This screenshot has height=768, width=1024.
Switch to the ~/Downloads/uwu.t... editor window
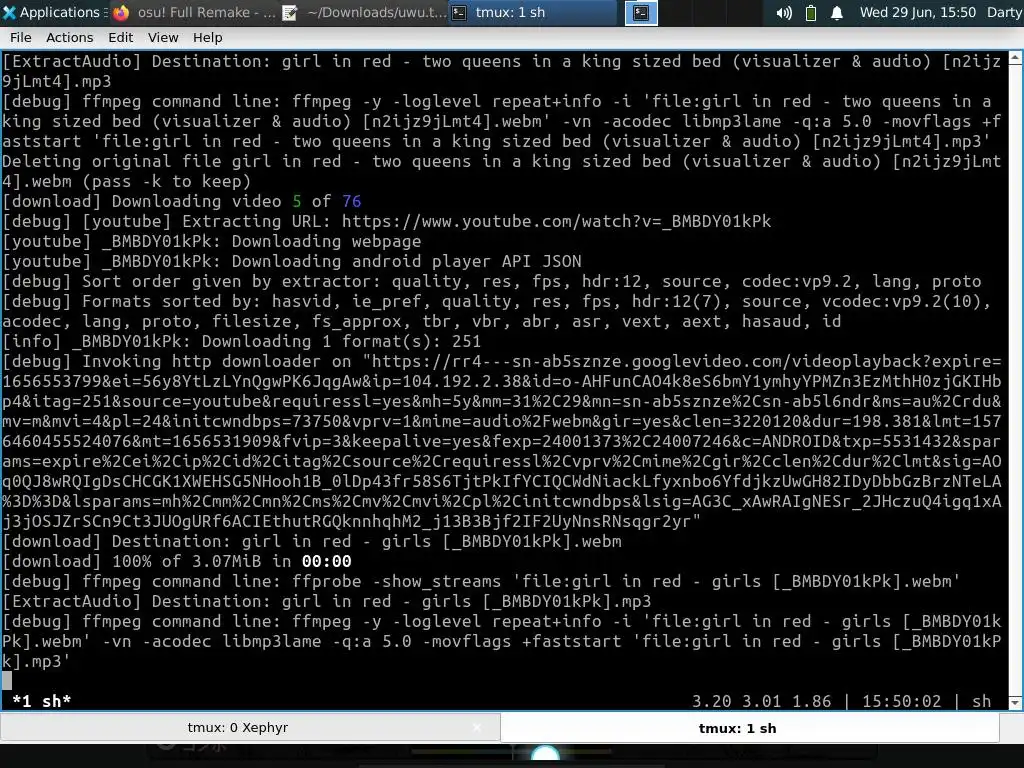tap(364, 12)
